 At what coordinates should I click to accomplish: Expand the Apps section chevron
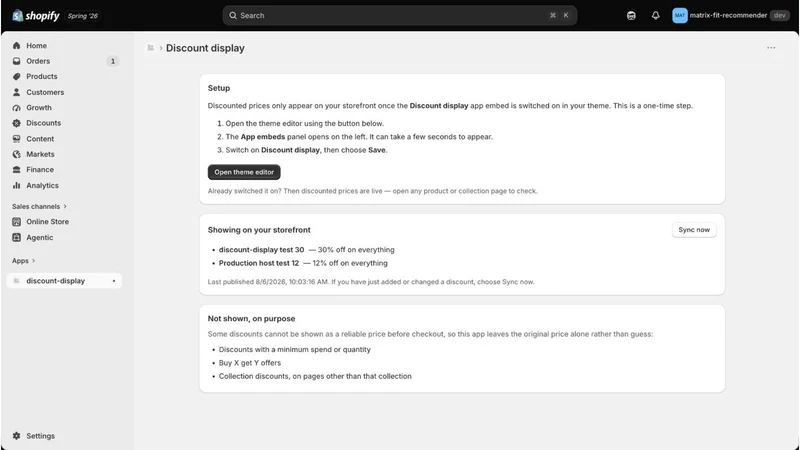pos(34,261)
